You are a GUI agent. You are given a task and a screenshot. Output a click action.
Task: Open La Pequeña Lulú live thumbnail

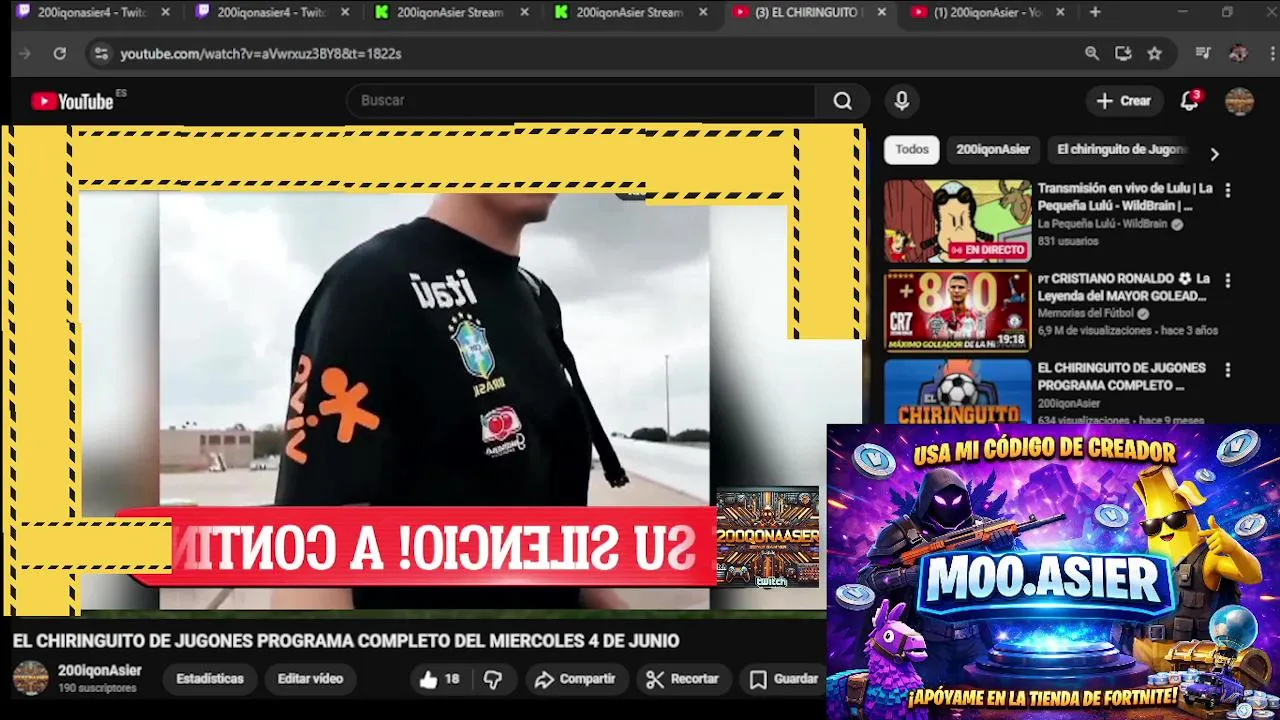pyautogui.click(x=957, y=221)
